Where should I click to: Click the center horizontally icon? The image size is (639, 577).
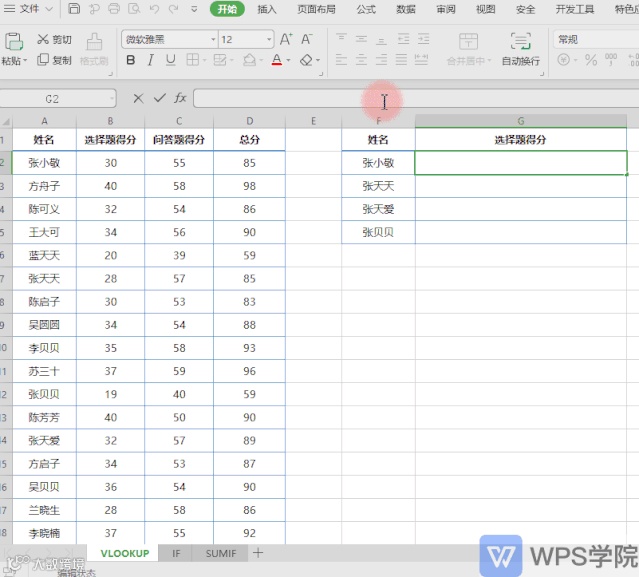pyautogui.click(x=361, y=60)
